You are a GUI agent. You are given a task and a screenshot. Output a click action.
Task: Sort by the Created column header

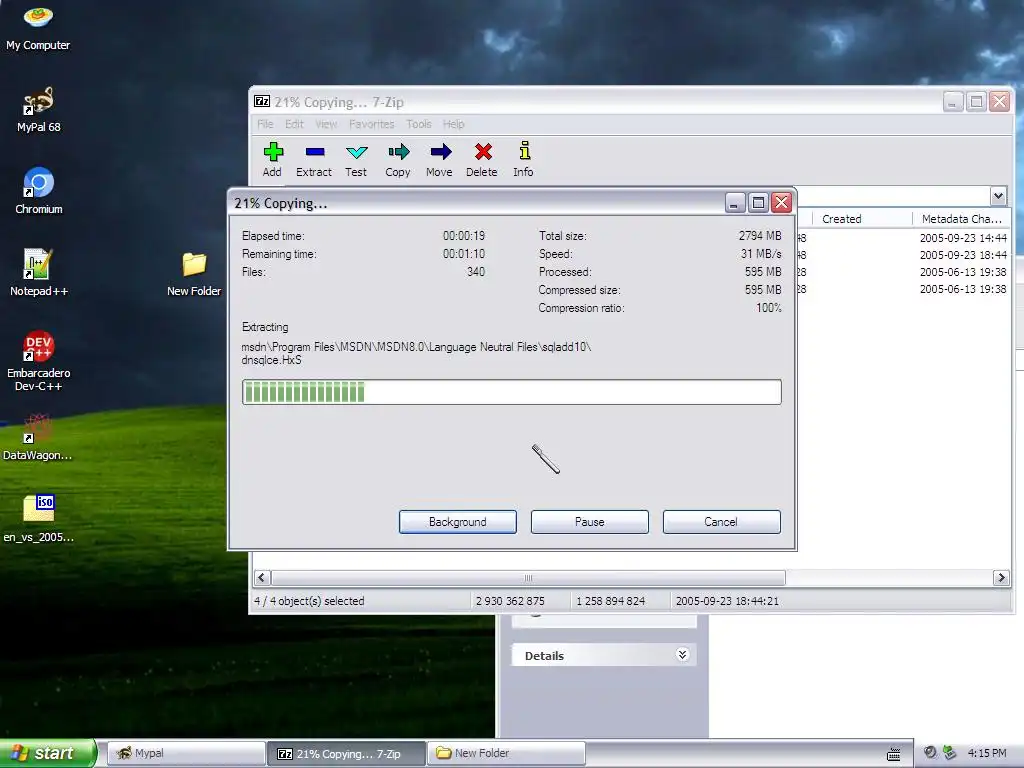click(x=862, y=219)
